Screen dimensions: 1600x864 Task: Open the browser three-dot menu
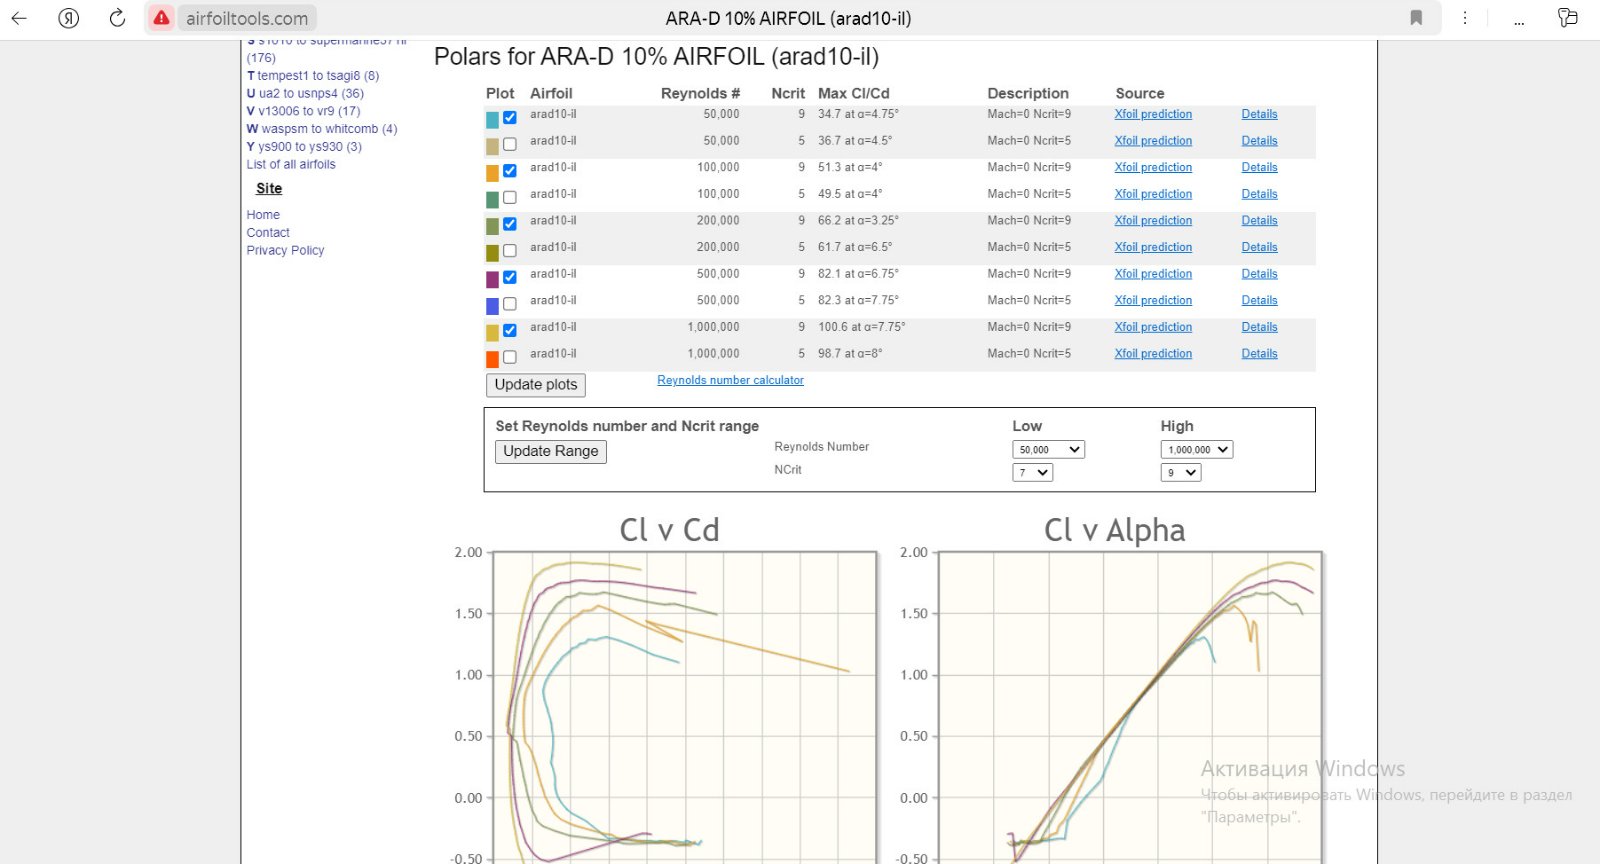(x=1465, y=18)
